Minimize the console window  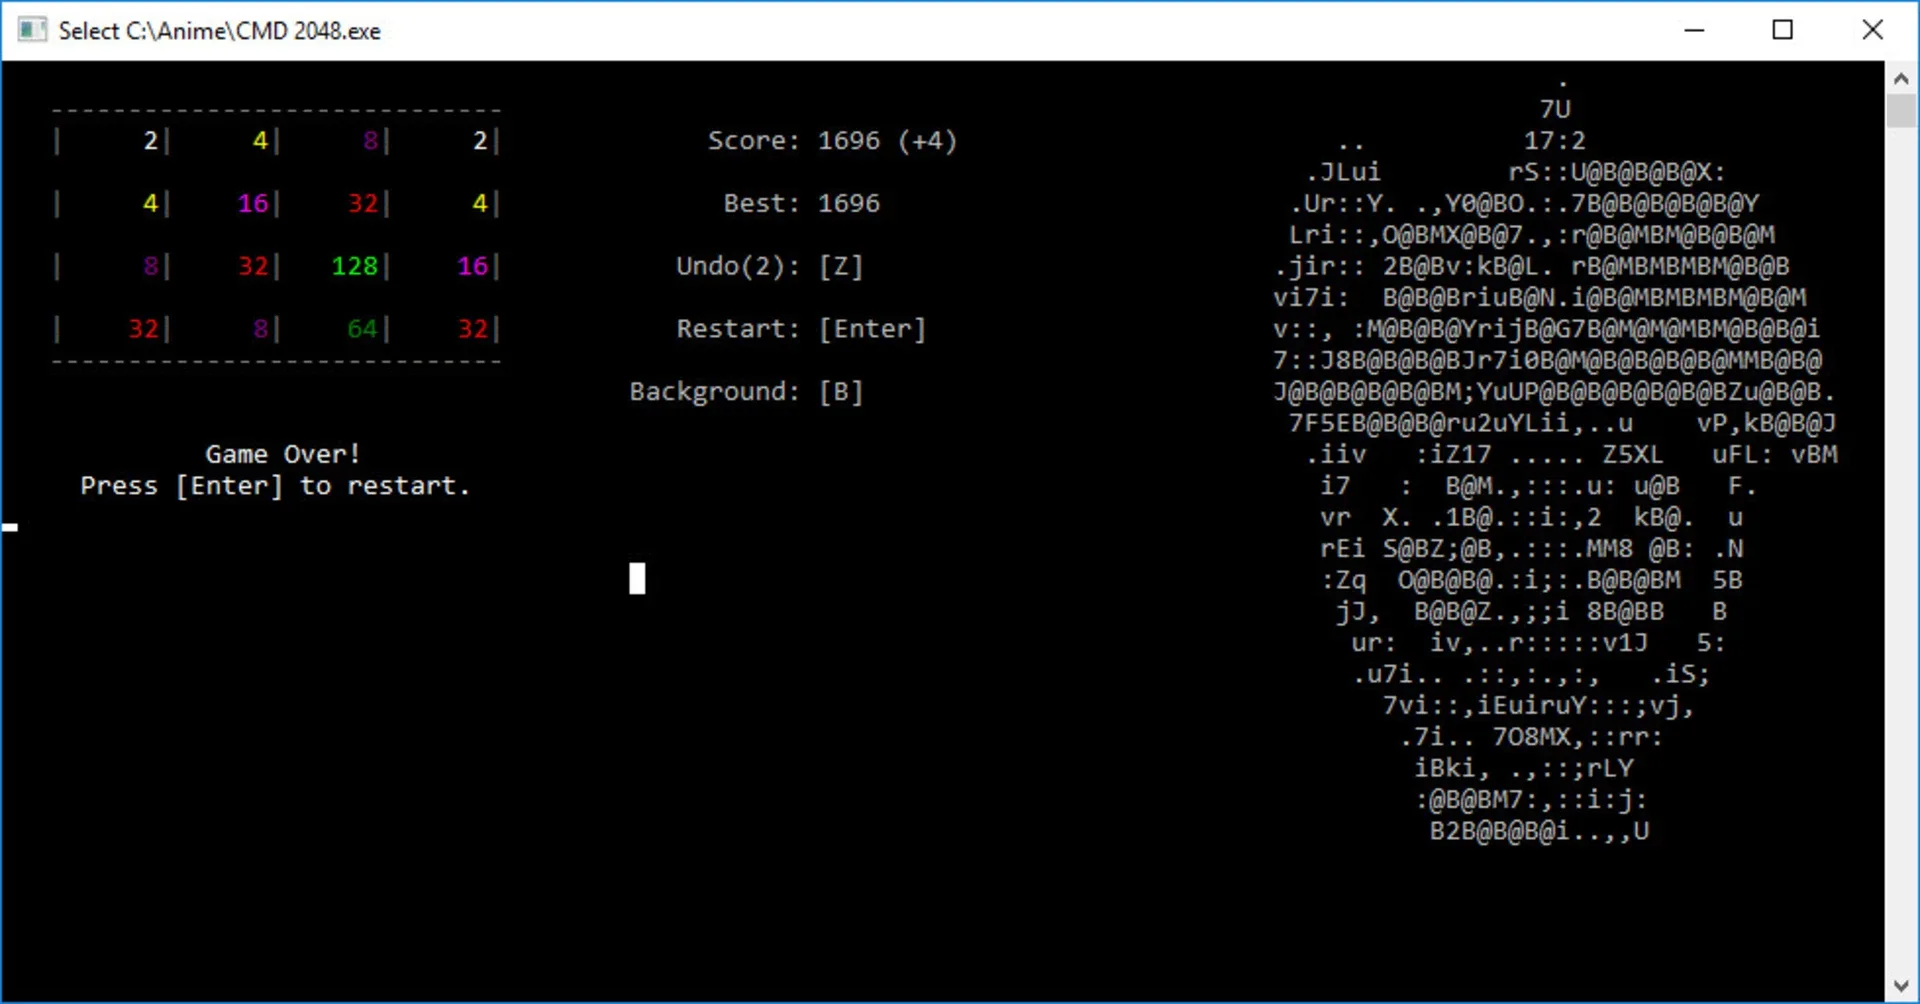tap(1694, 30)
